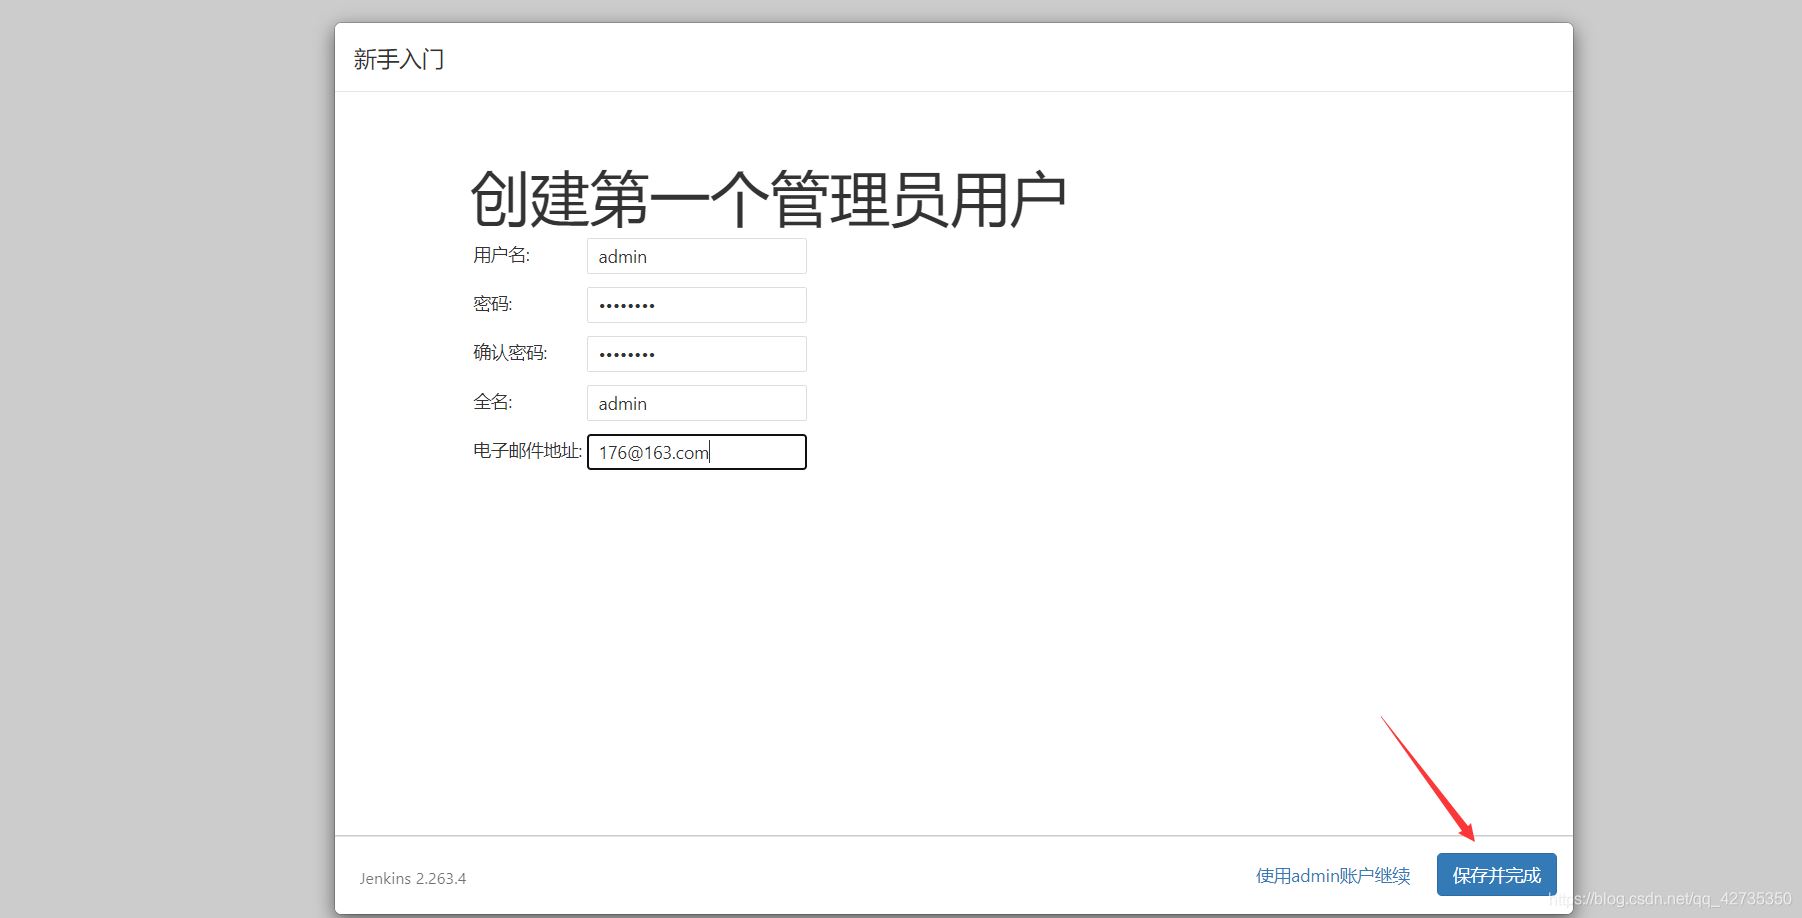Click the email field showing 176@163.com
1802x918 pixels.
(696, 451)
